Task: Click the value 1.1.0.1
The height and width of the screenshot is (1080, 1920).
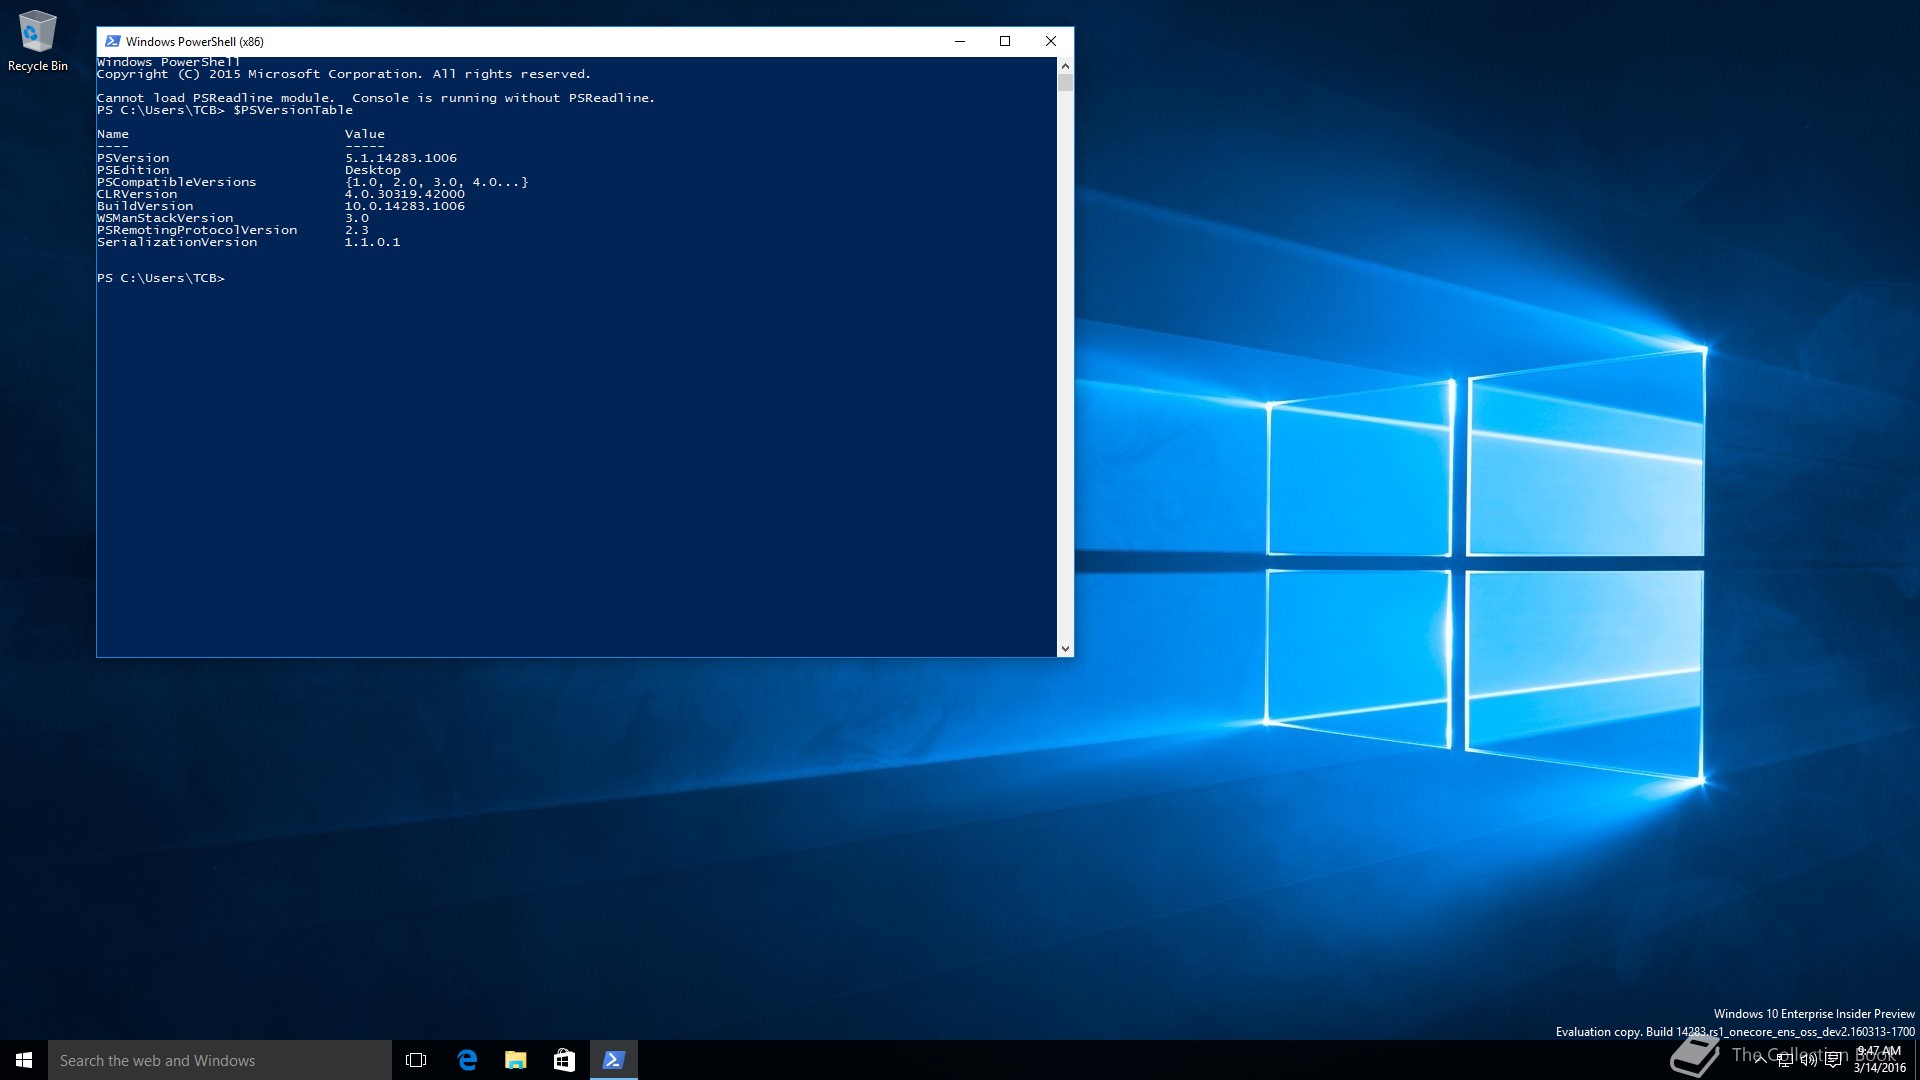Action: pos(373,242)
